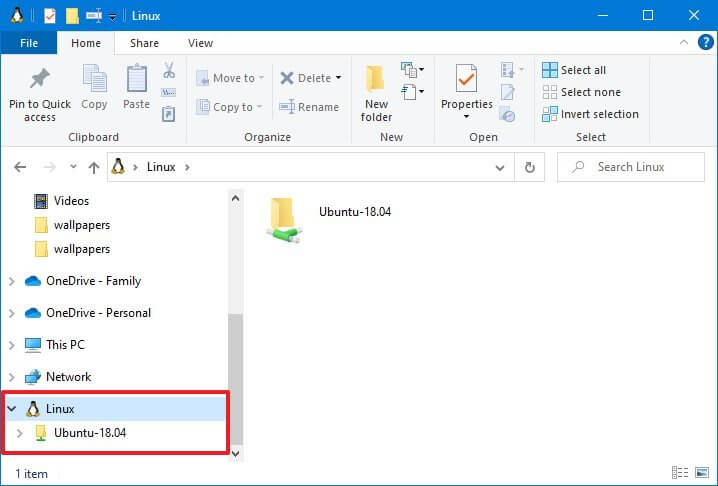Click the Search Linux field
Viewport: 718px width, 486px height.
pyautogui.click(x=631, y=167)
